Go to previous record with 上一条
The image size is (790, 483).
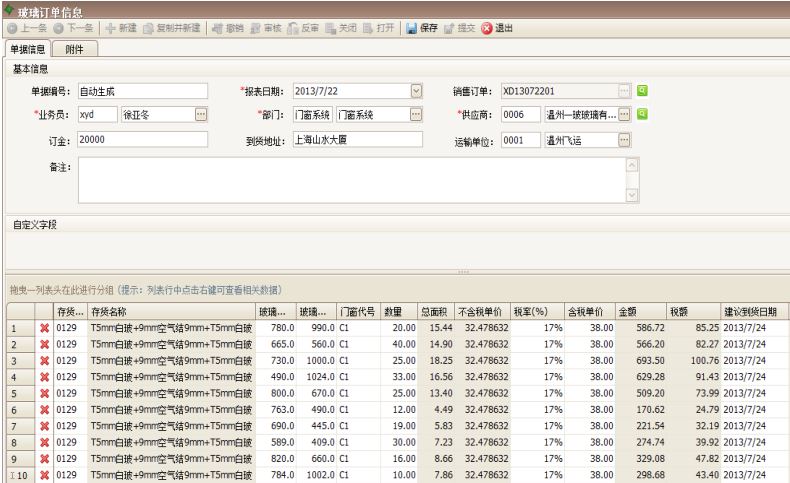pyautogui.click(x=27, y=28)
